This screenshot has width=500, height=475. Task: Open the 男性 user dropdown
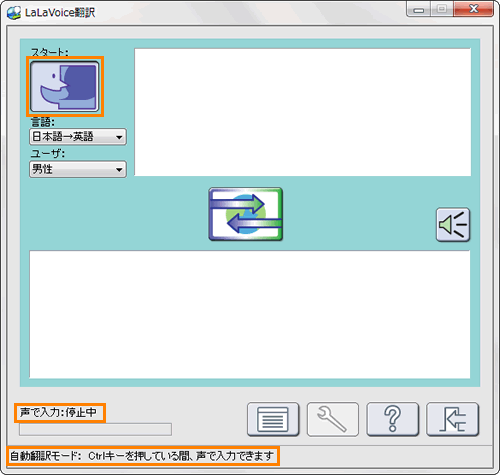[78, 169]
